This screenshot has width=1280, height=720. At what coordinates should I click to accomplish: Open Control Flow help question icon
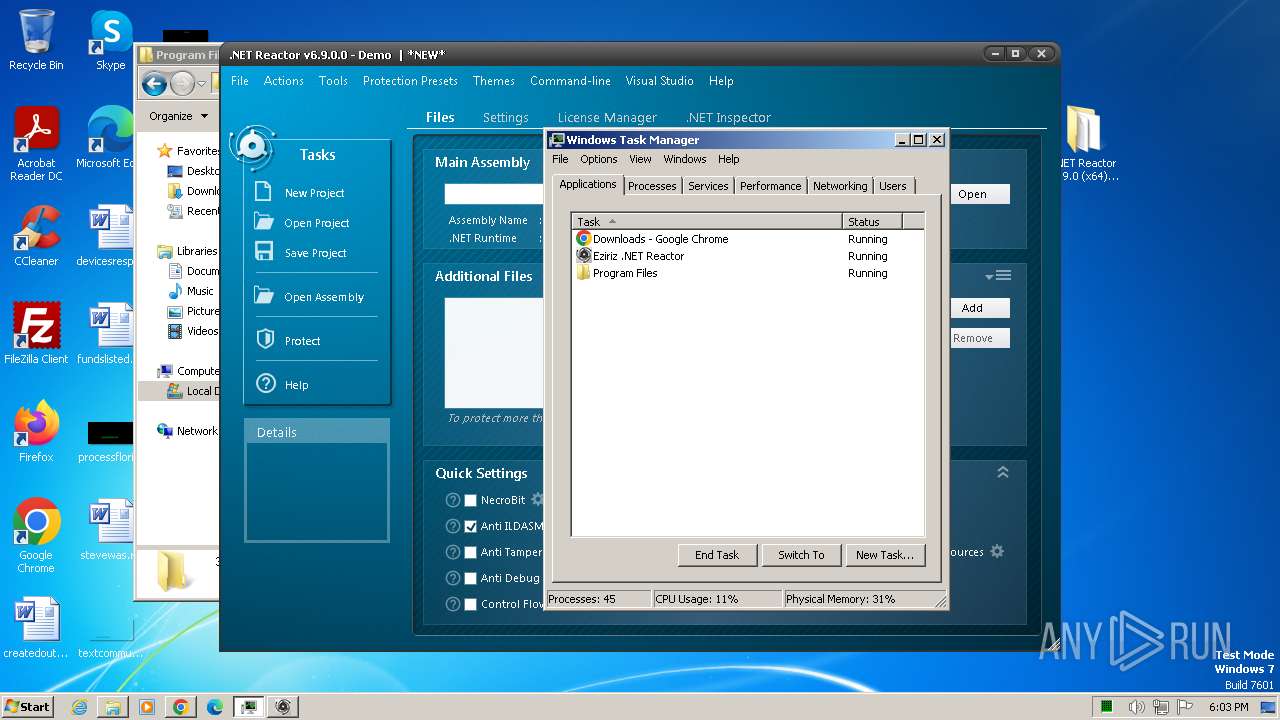tap(453, 604)
